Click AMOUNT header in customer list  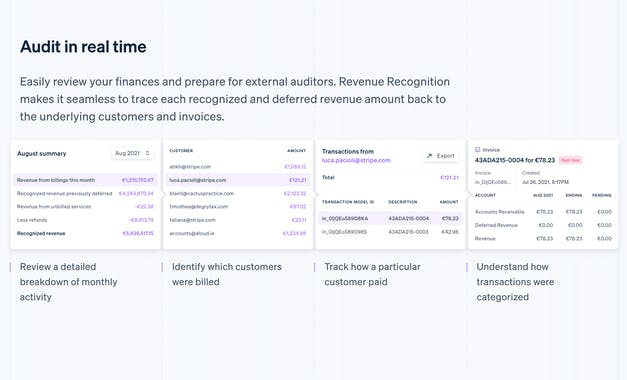[296, 151]
